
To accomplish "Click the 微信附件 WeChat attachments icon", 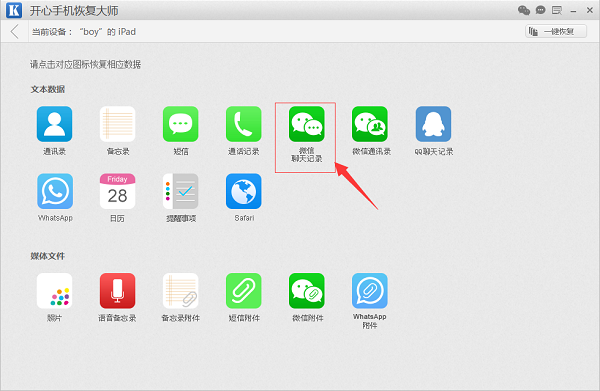I will (x=307, y=291).
